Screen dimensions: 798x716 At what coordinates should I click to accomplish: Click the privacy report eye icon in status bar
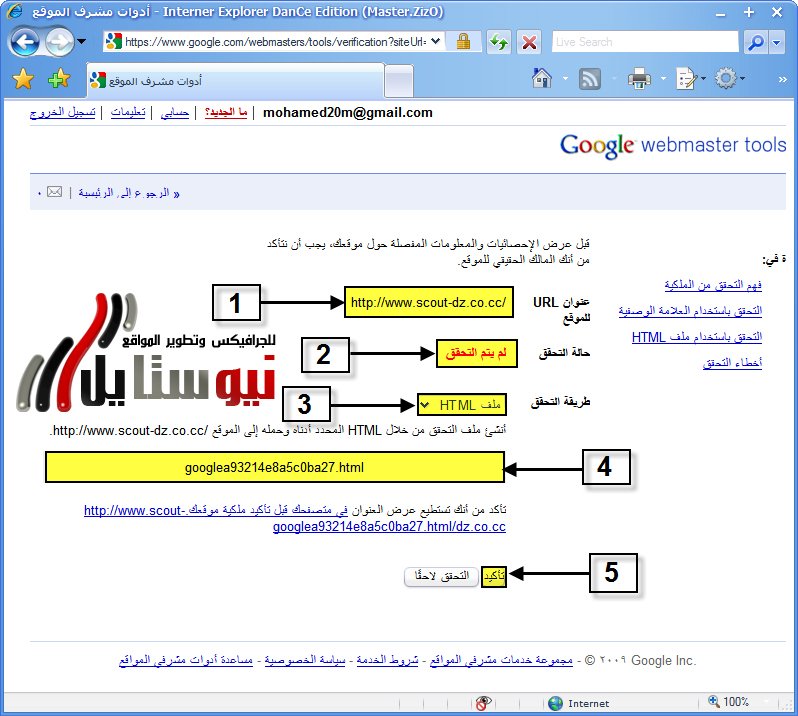[483, 703]
